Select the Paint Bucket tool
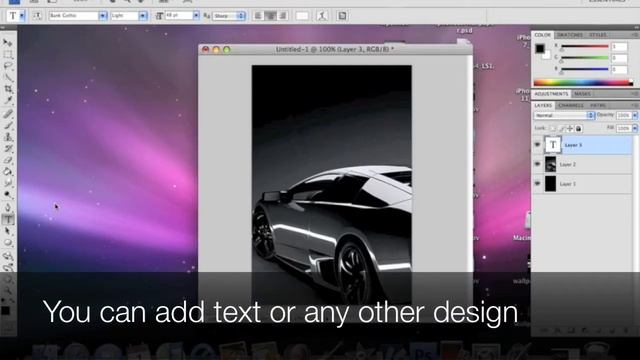The image size is (640, 360). [7, 171]
